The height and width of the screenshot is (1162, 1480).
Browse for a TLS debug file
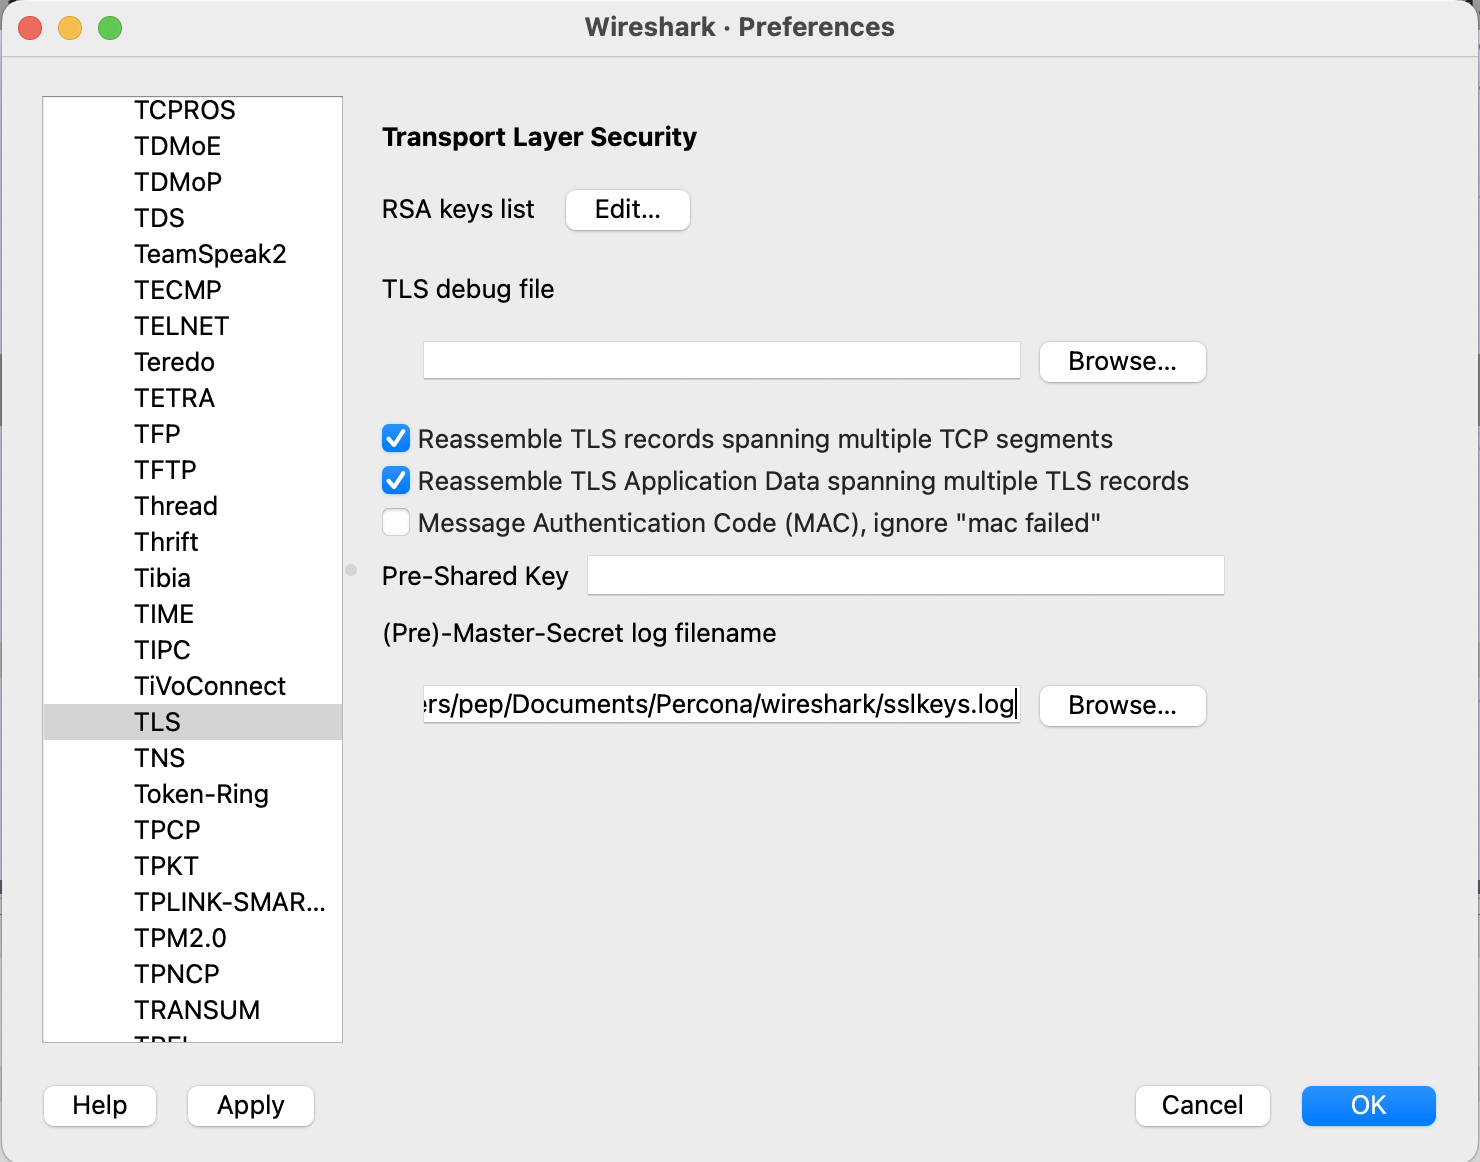(x=1122, y=361)
